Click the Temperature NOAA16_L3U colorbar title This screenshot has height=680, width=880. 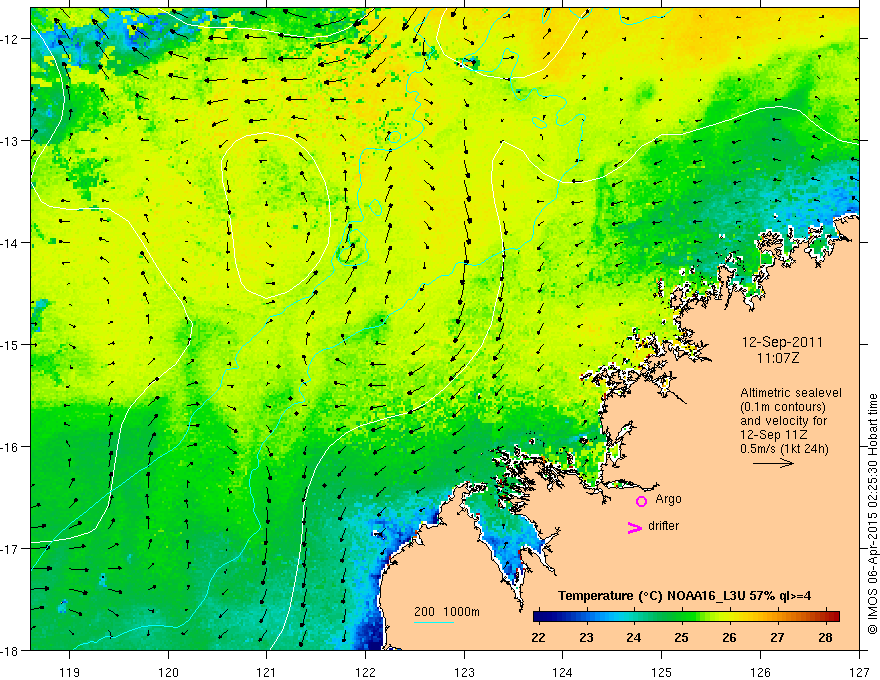684,596
